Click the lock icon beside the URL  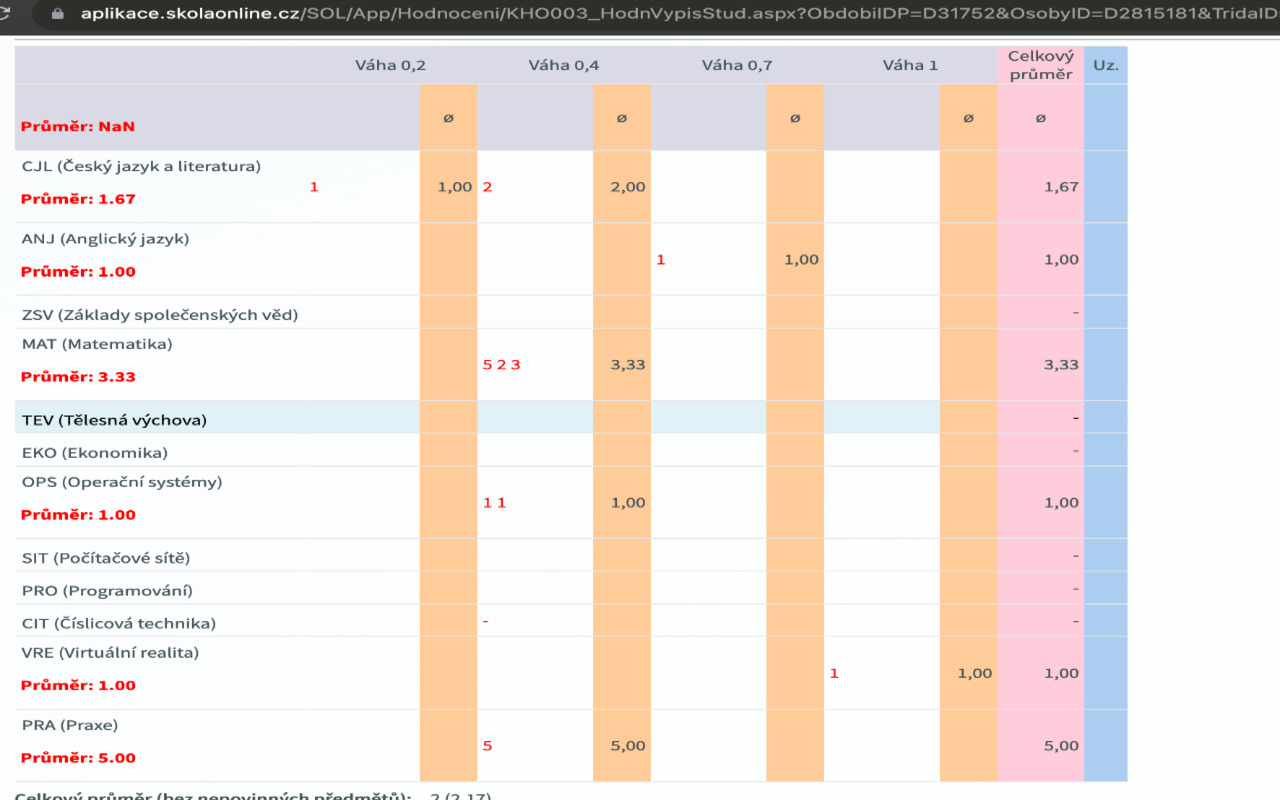tap(57, 14)
